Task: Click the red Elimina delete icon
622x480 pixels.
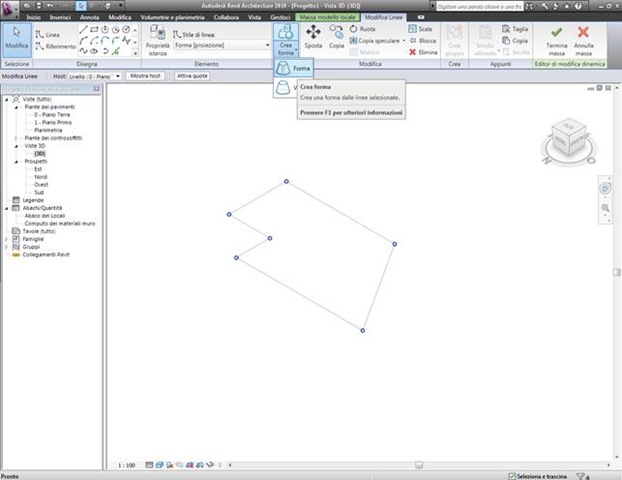Action: [413, 52]
